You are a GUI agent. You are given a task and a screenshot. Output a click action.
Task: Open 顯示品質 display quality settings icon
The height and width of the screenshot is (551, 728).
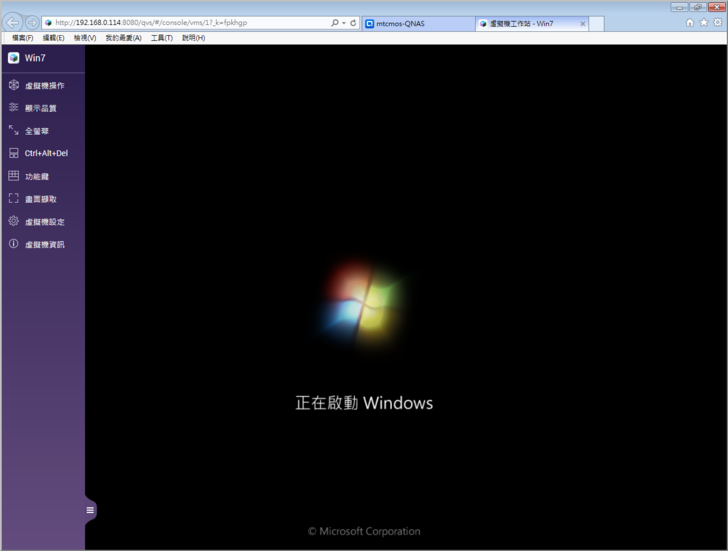point(14,107)
